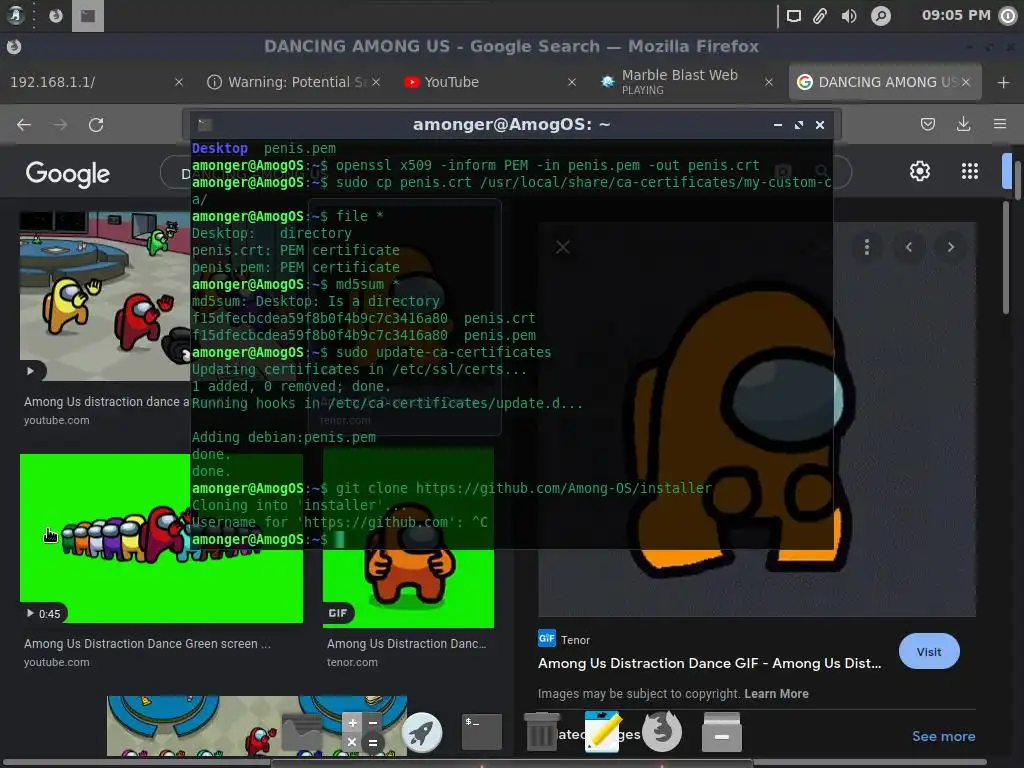Open the trash icon in the dock
This screenshot has height=768, width=1024.
click(541, 732)
